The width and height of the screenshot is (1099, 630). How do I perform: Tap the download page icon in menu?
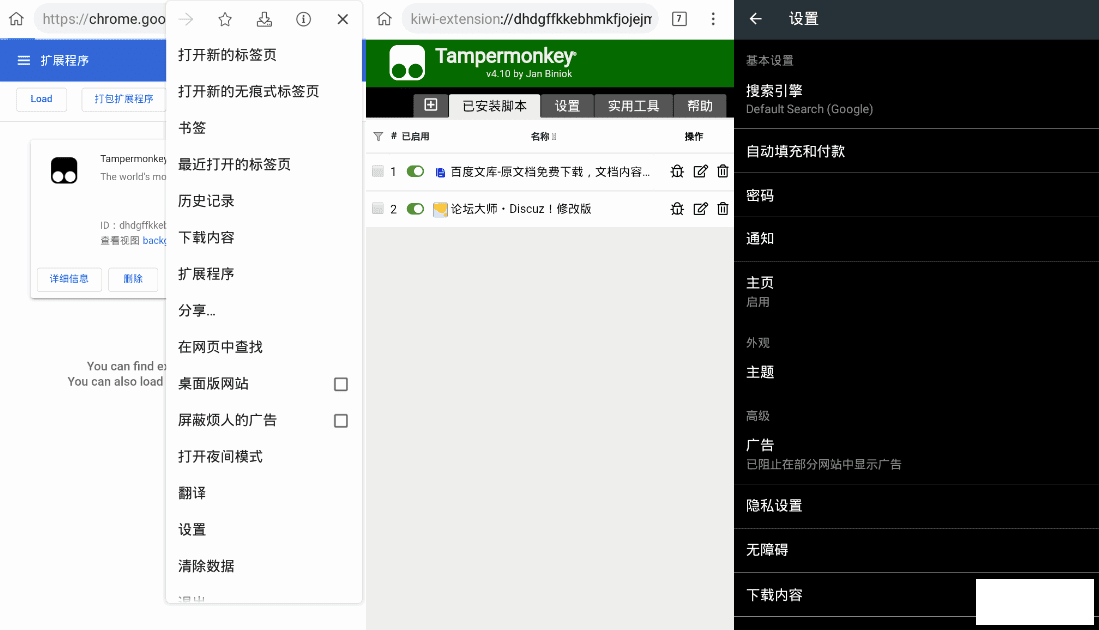[x=264, y=19]
